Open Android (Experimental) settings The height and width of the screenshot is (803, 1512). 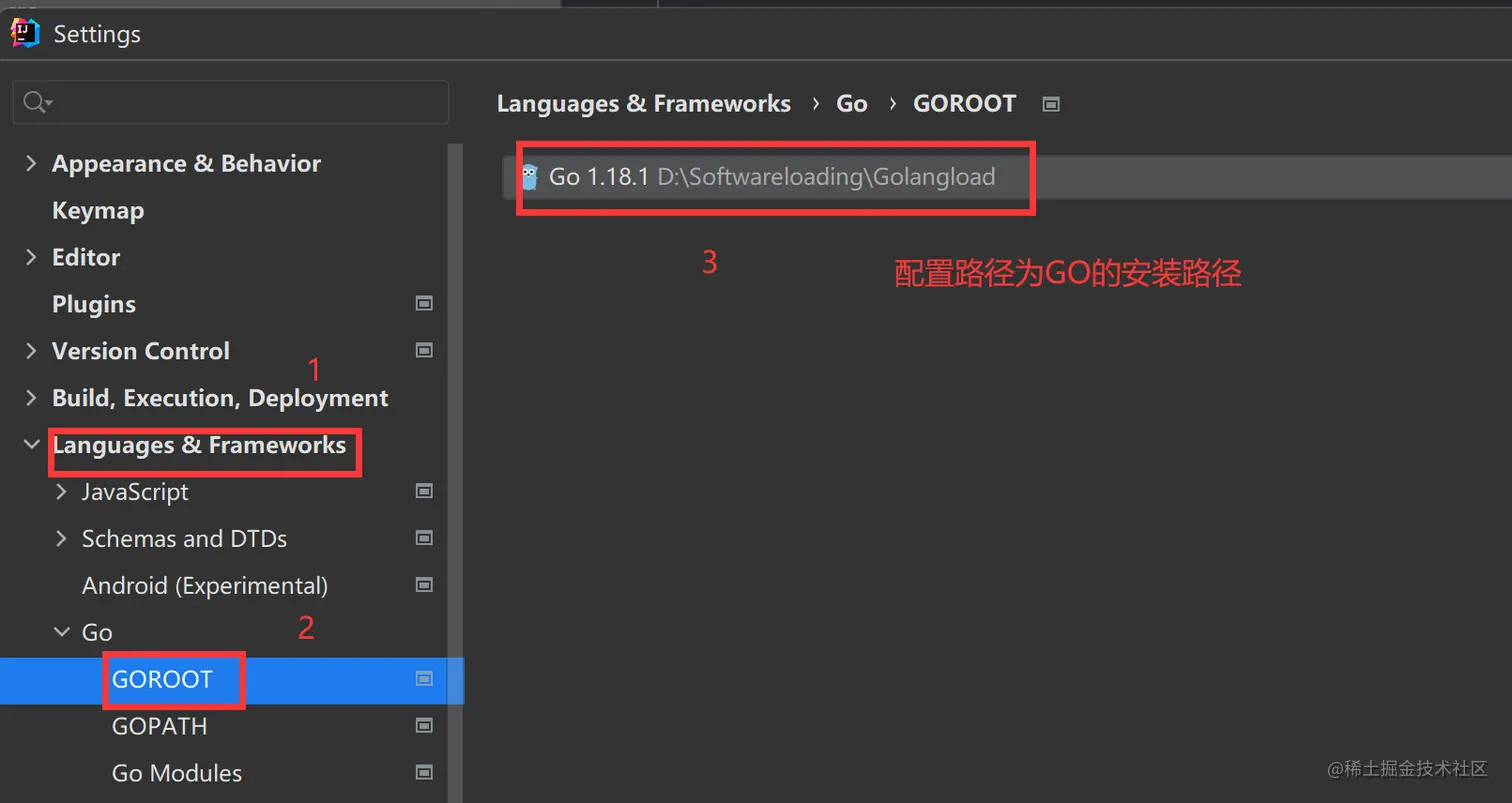205,586
